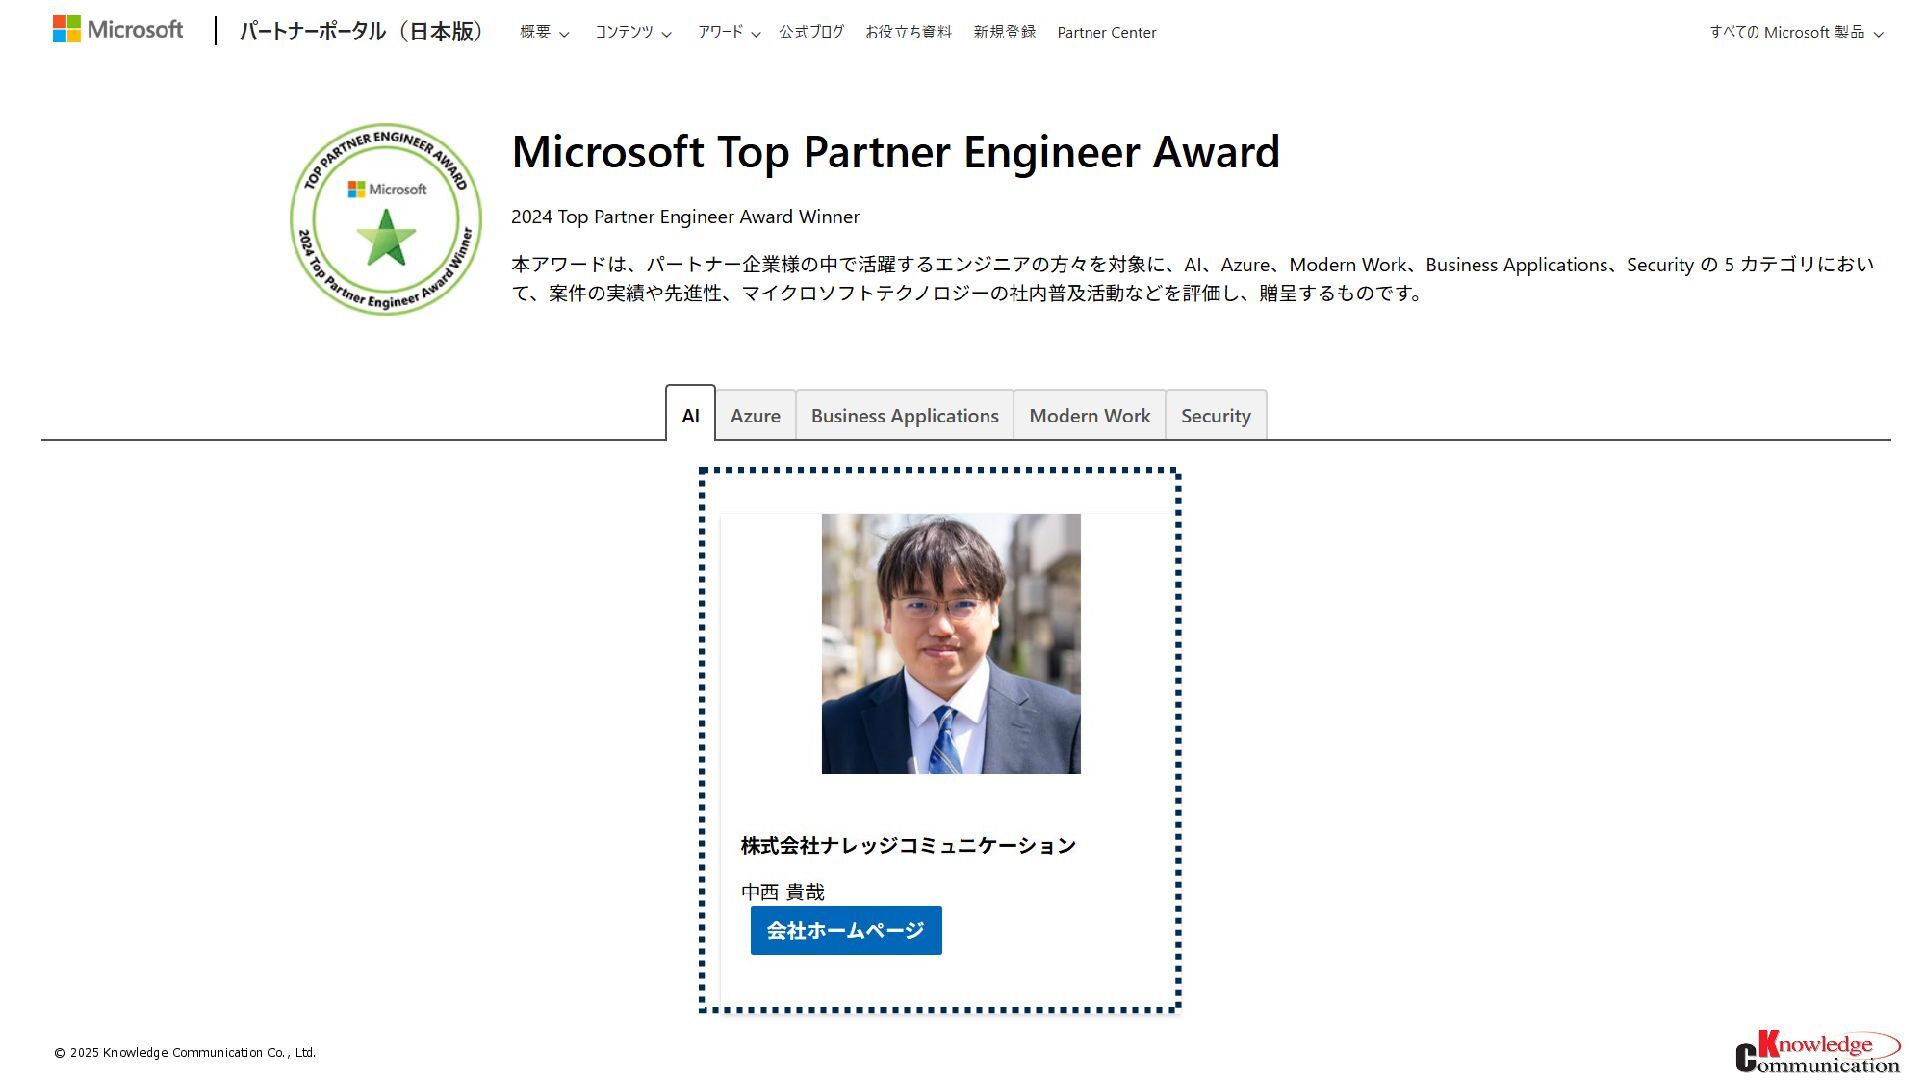Screen dimensions: 1920x1080
Task: Click the Microsoft logo in header
Action: point(118,30)
